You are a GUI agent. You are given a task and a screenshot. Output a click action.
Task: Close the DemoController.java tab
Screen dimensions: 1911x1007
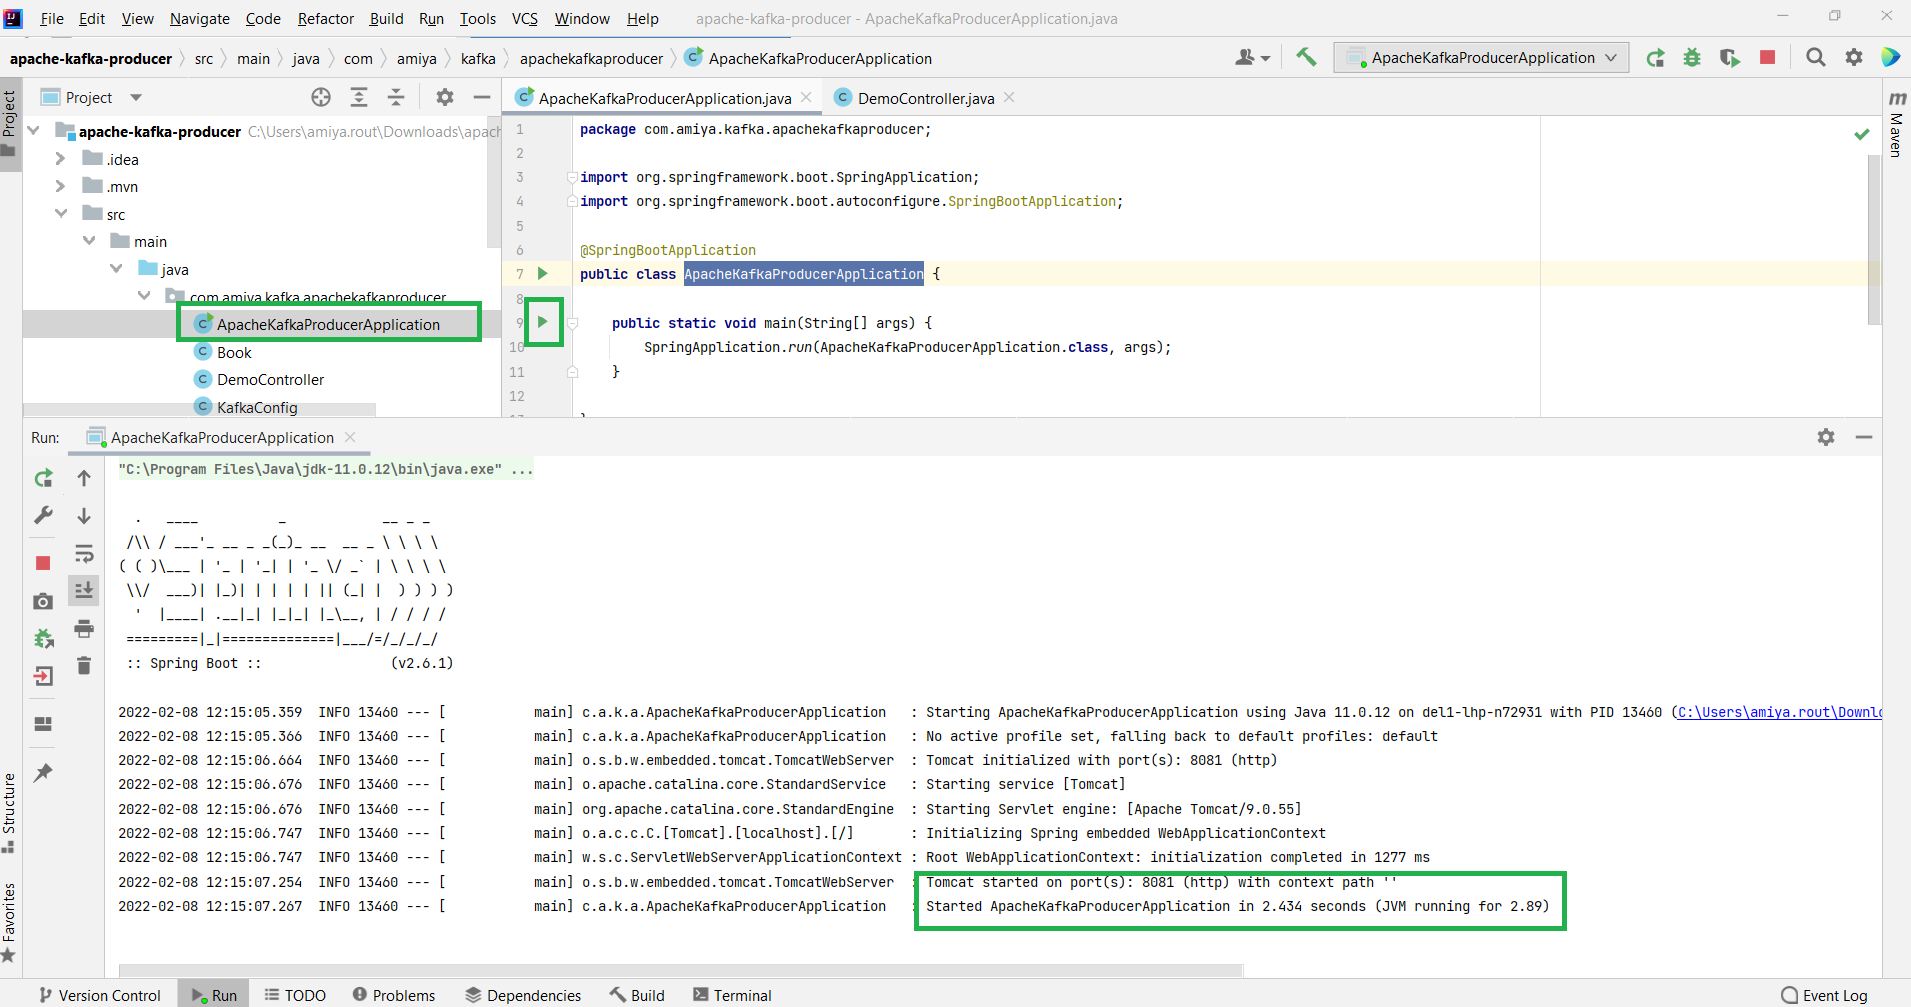(1010, 97)
